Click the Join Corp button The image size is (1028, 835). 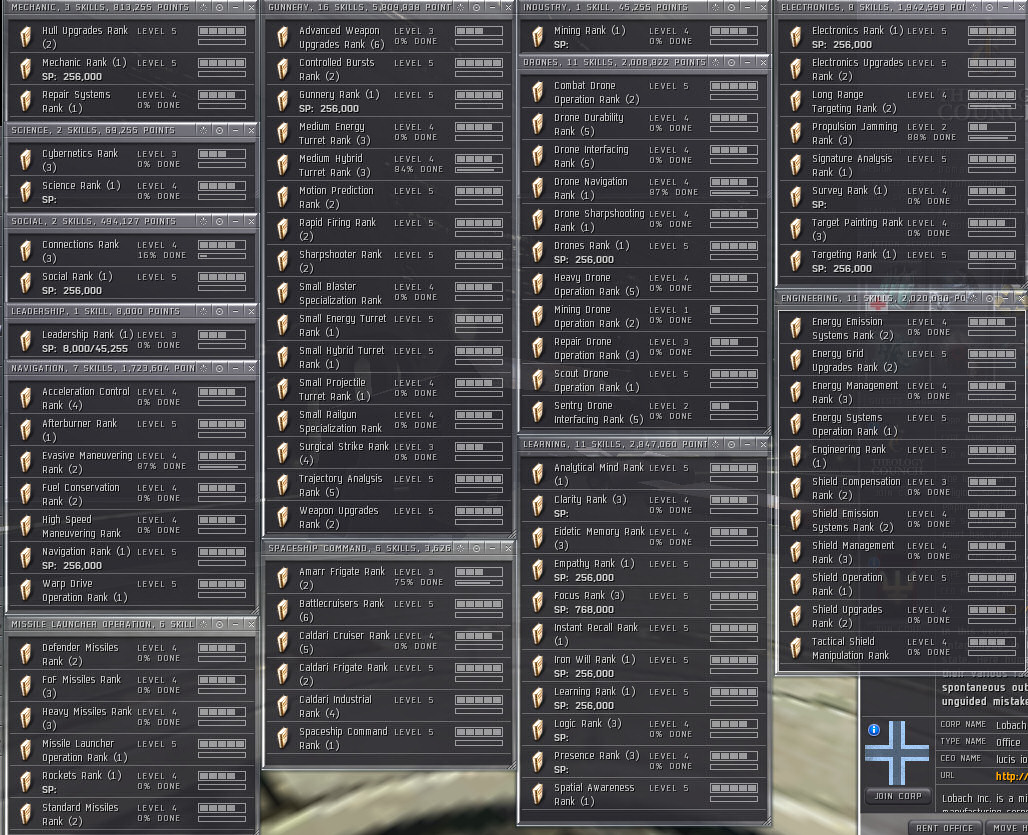898,796
